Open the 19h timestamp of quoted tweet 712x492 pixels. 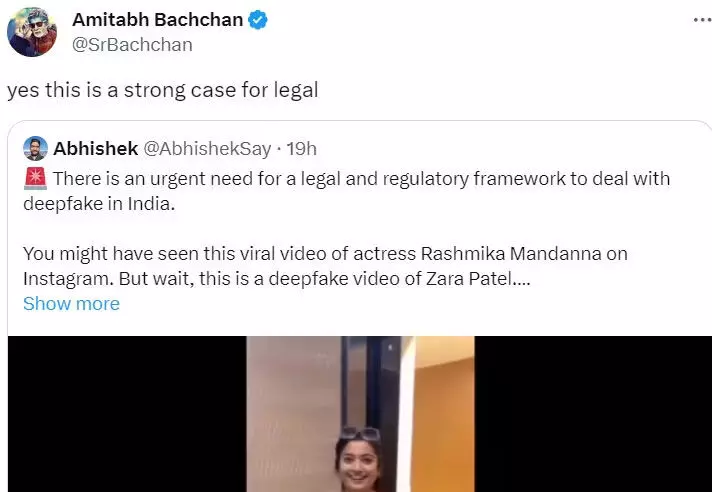pos(302,149)
